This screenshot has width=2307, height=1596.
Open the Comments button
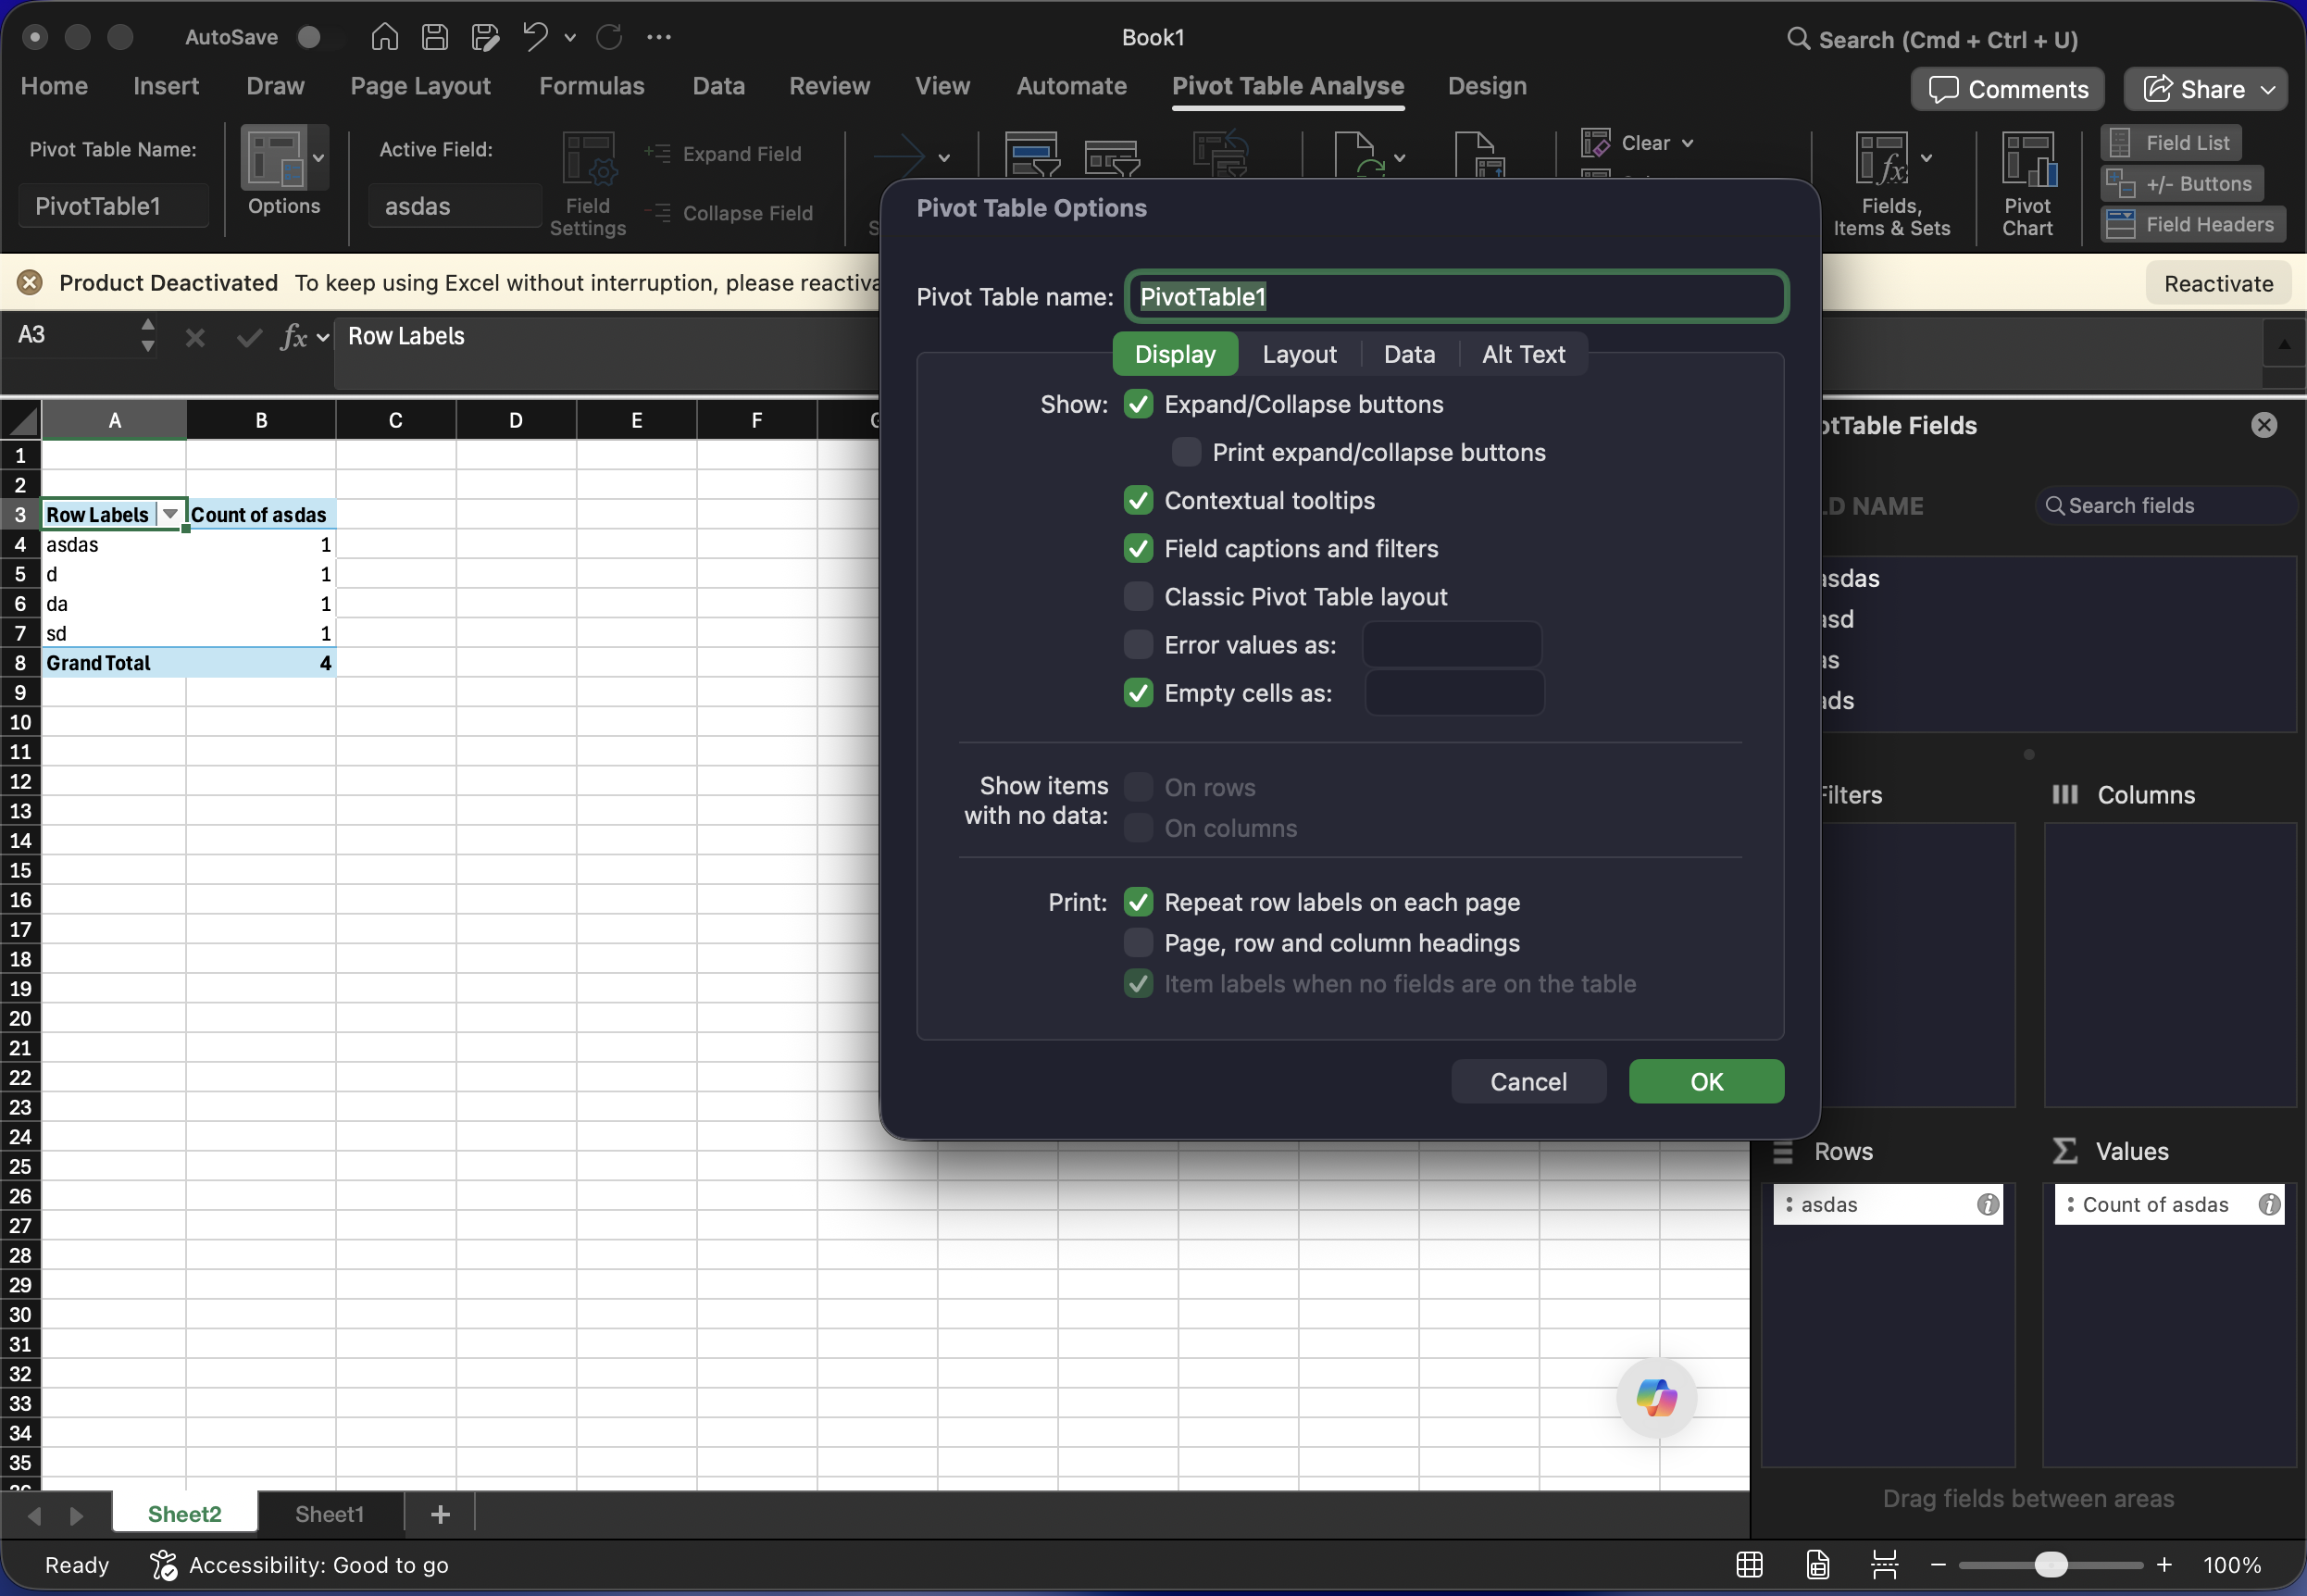(2007, 89)
